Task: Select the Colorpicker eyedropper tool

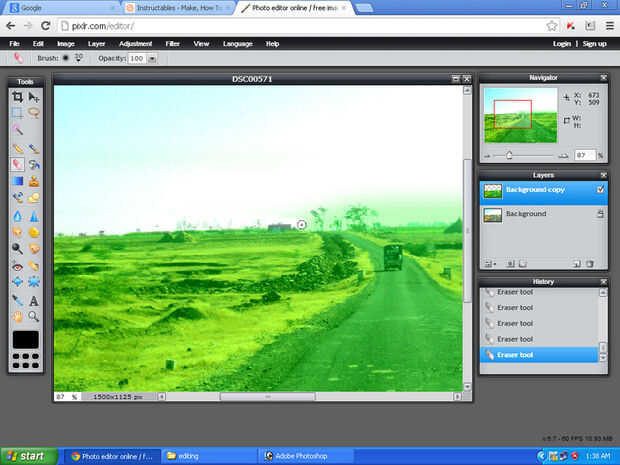Action: [17, 301]
